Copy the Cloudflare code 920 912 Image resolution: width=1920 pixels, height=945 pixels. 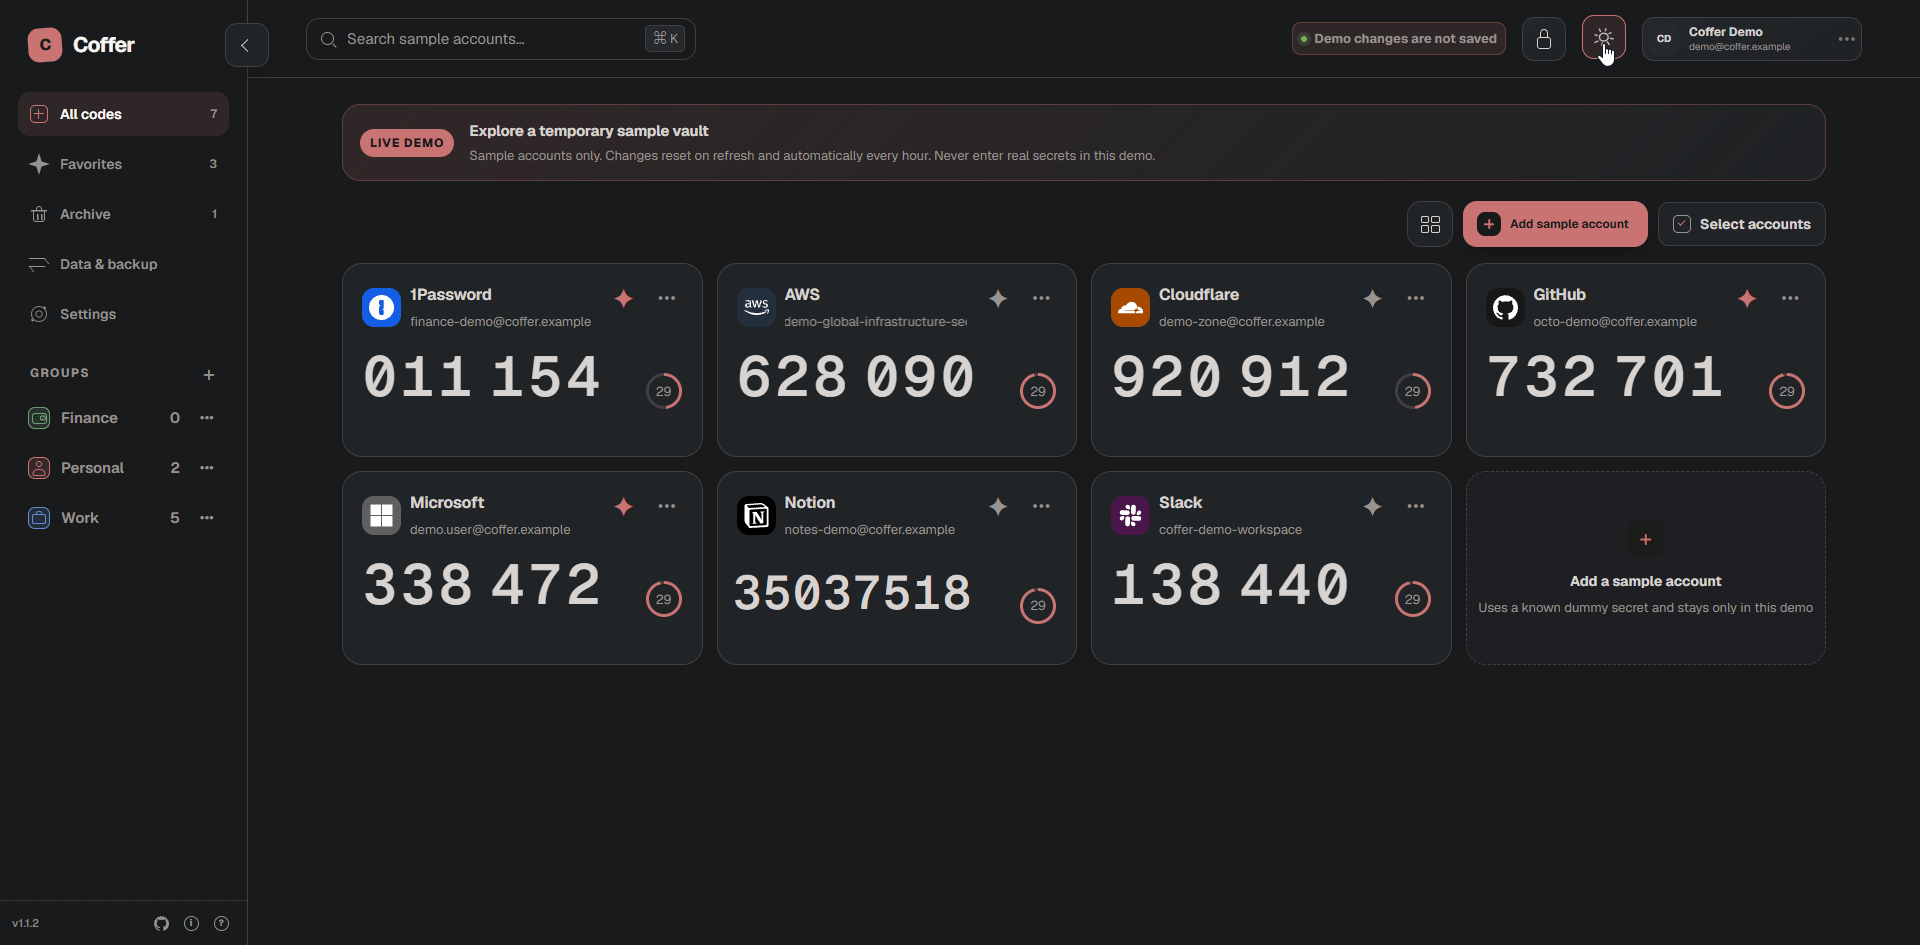click(1231, 378)
